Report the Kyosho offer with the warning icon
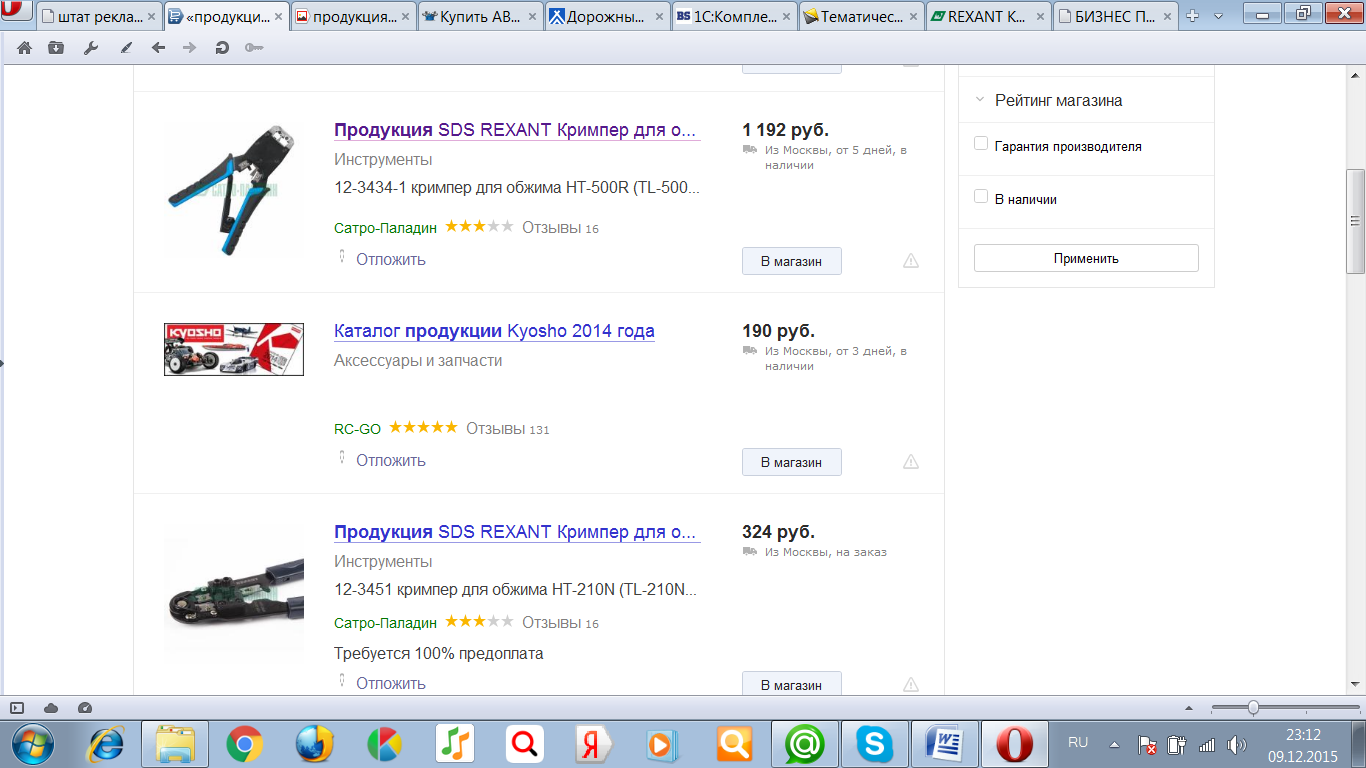This screenshot has height=768, width=1366. pos(911,462)
